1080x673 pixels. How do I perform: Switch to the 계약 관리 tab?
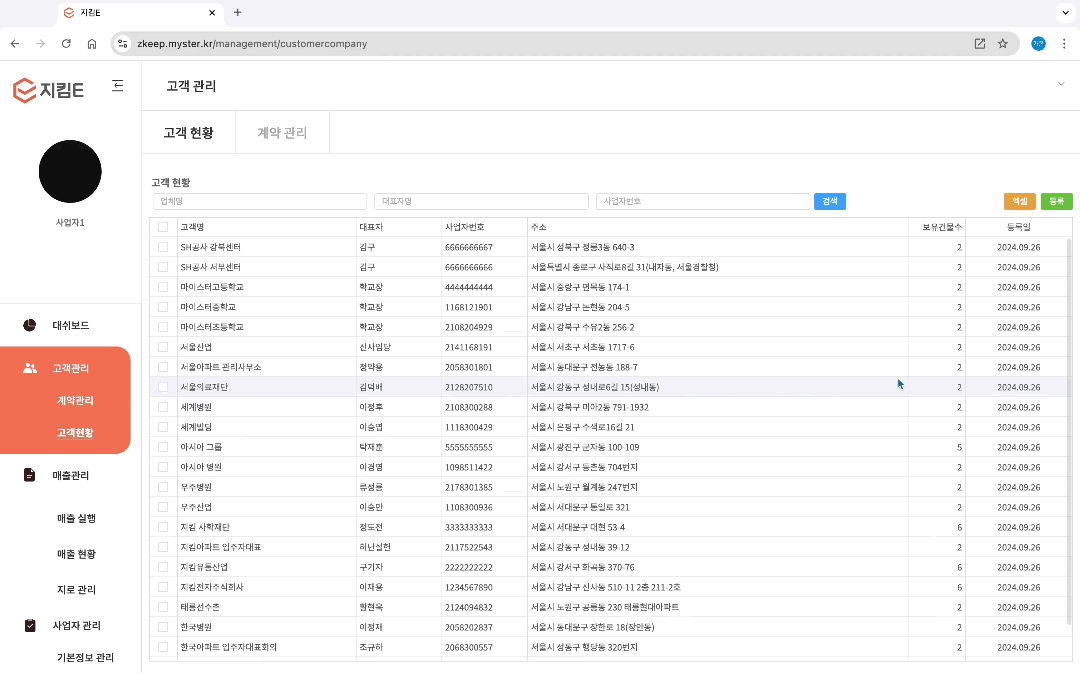(x=282, y=133)
